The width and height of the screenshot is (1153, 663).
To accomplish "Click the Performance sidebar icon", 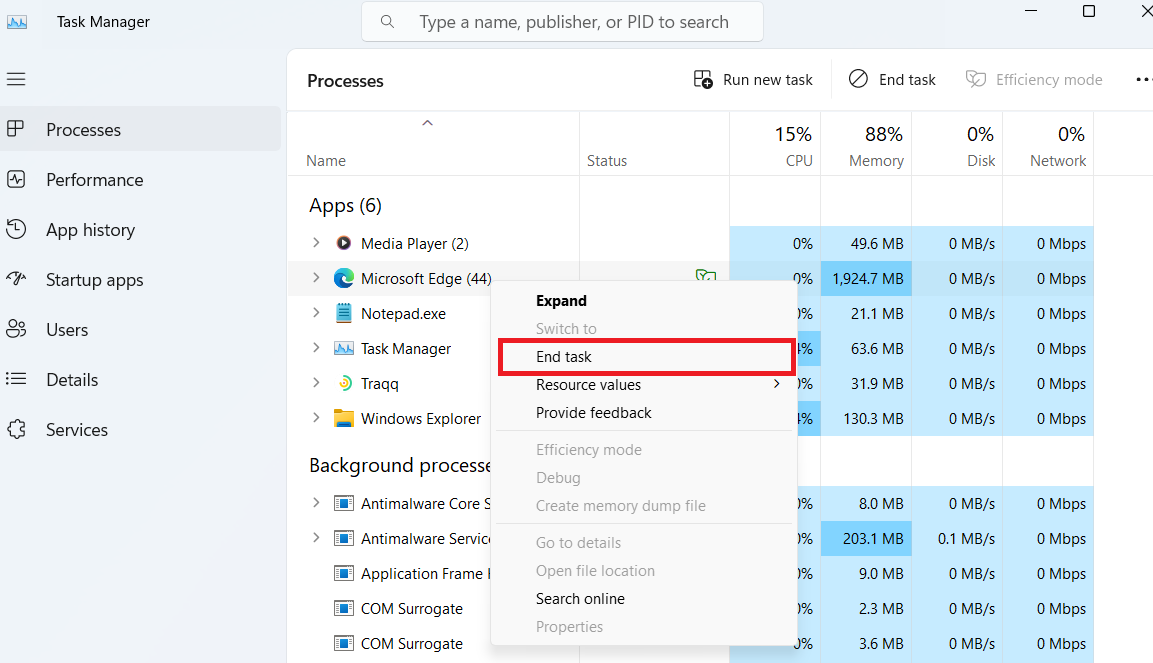I will 15,179.
